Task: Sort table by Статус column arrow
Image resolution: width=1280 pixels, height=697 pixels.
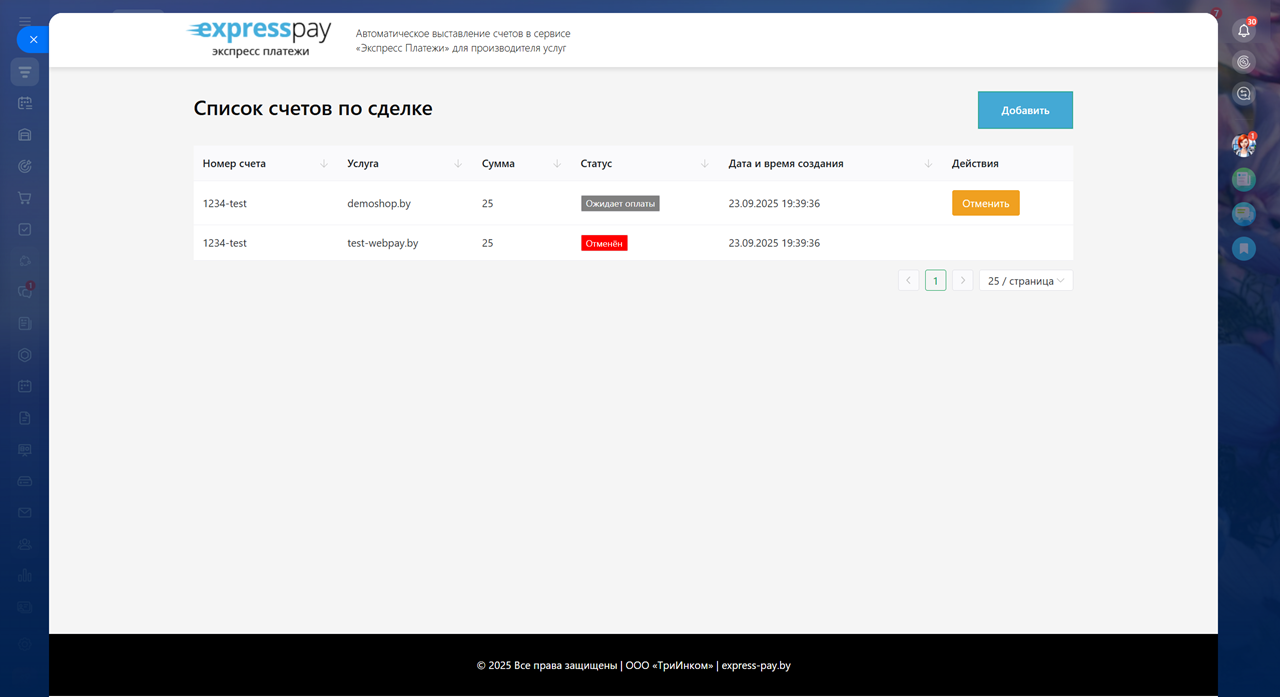Action: [x=705, y=164]
